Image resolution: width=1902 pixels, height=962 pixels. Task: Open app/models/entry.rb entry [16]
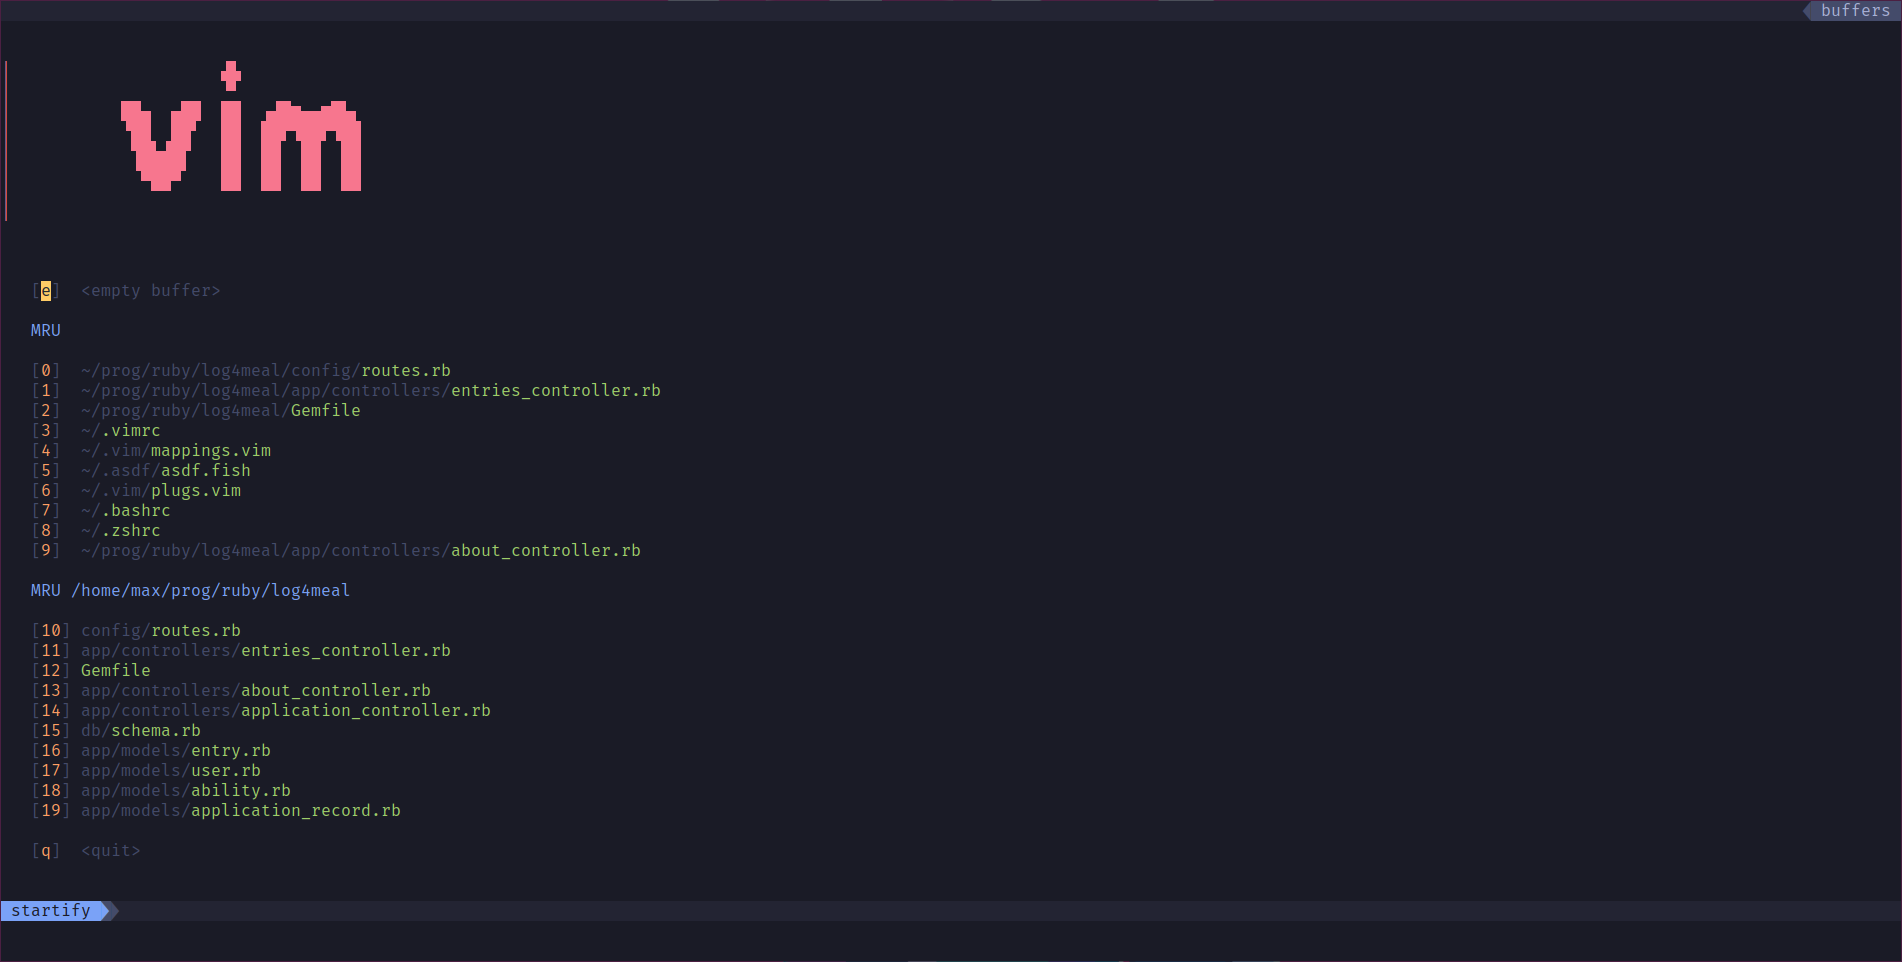click(176, 751)
